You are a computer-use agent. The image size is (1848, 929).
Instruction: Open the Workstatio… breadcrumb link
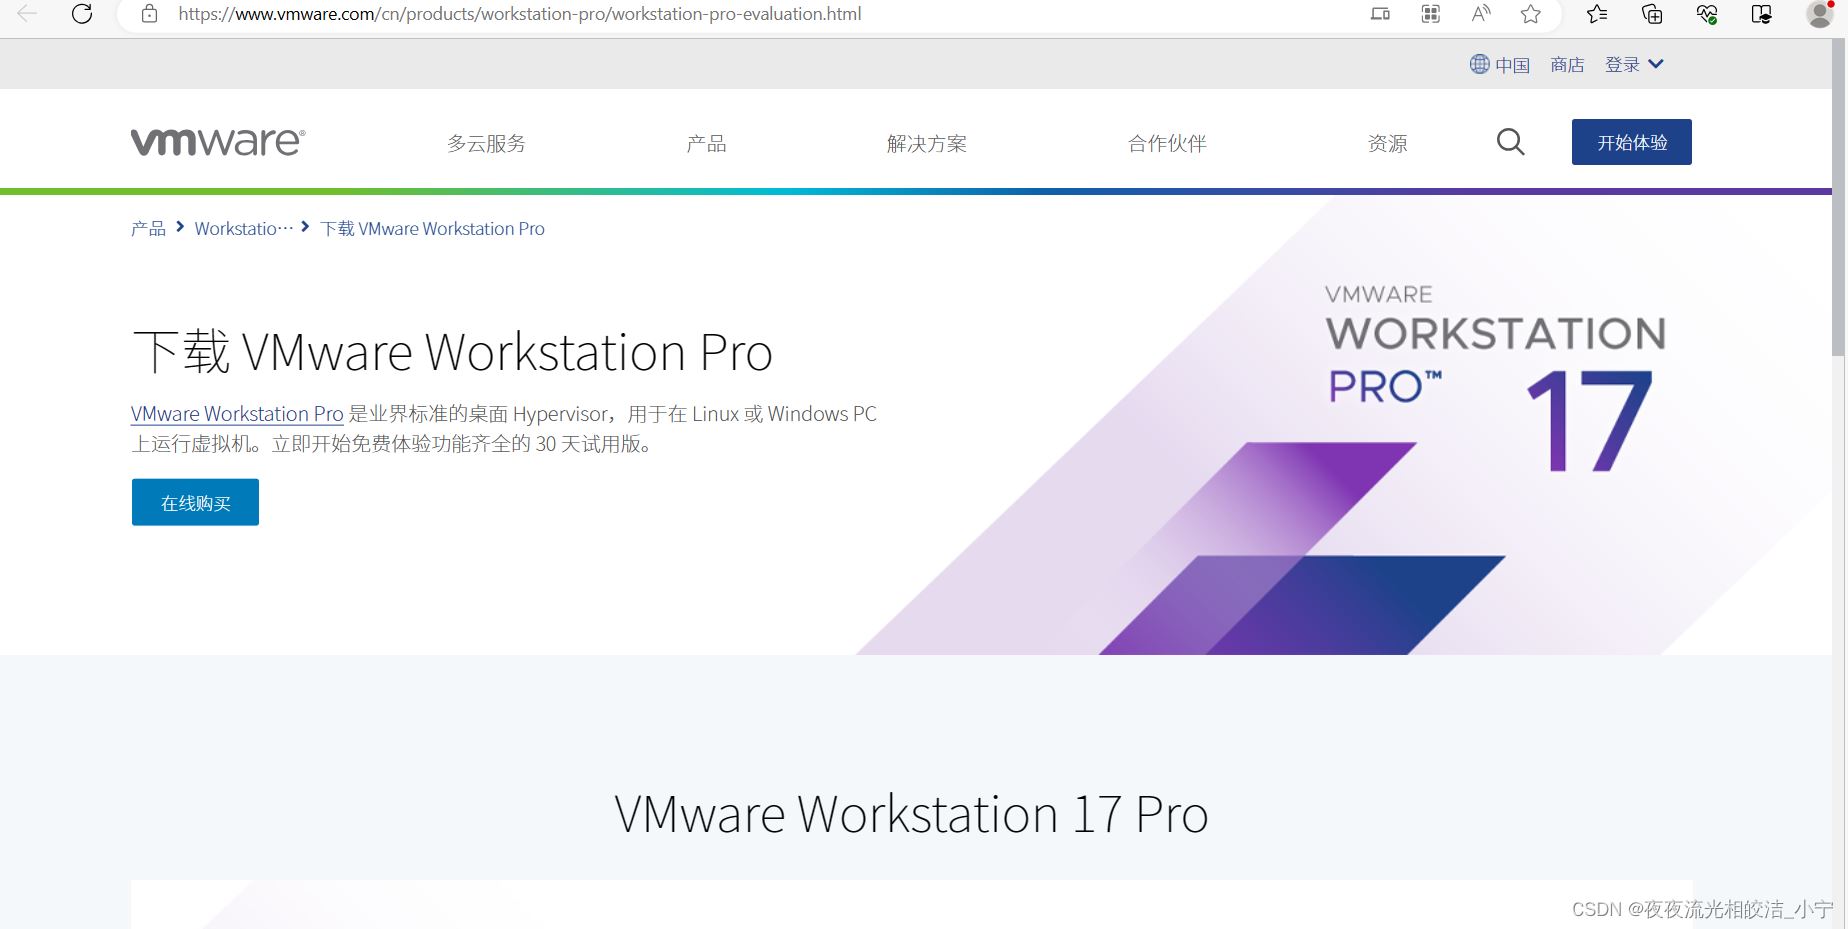coord(244,229)
